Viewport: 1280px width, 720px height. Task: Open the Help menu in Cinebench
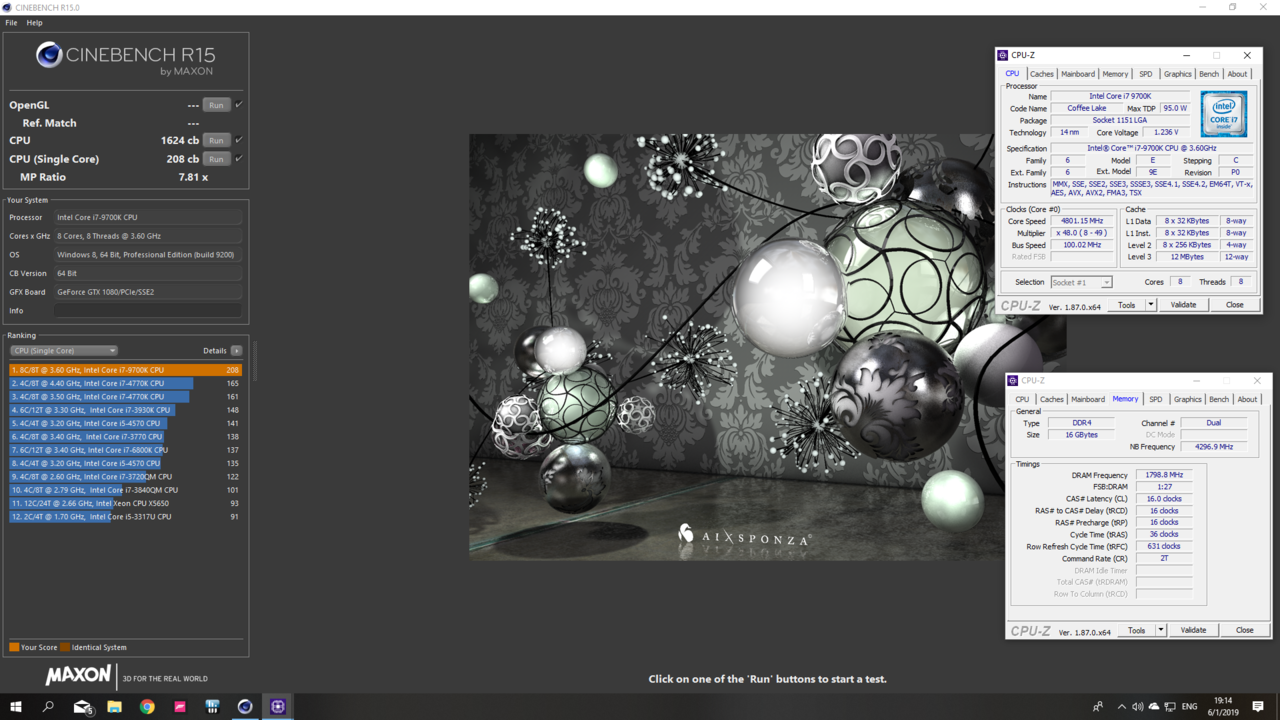click(34, 22)
